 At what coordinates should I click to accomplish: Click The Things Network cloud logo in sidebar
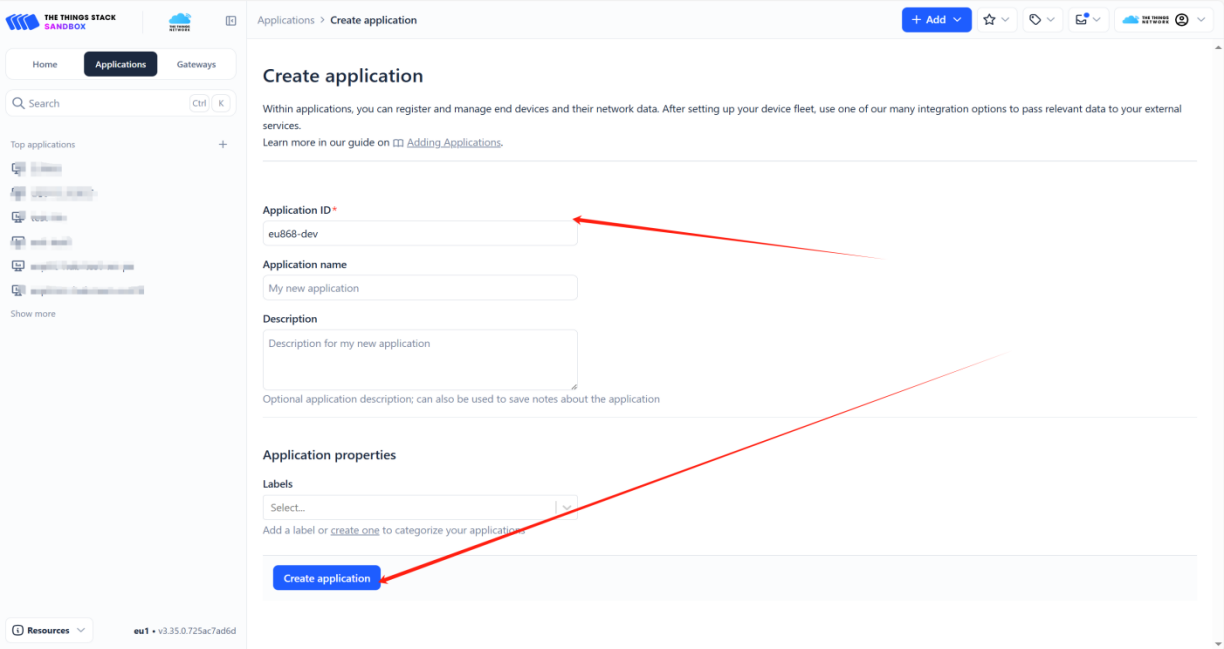[180, 21]
